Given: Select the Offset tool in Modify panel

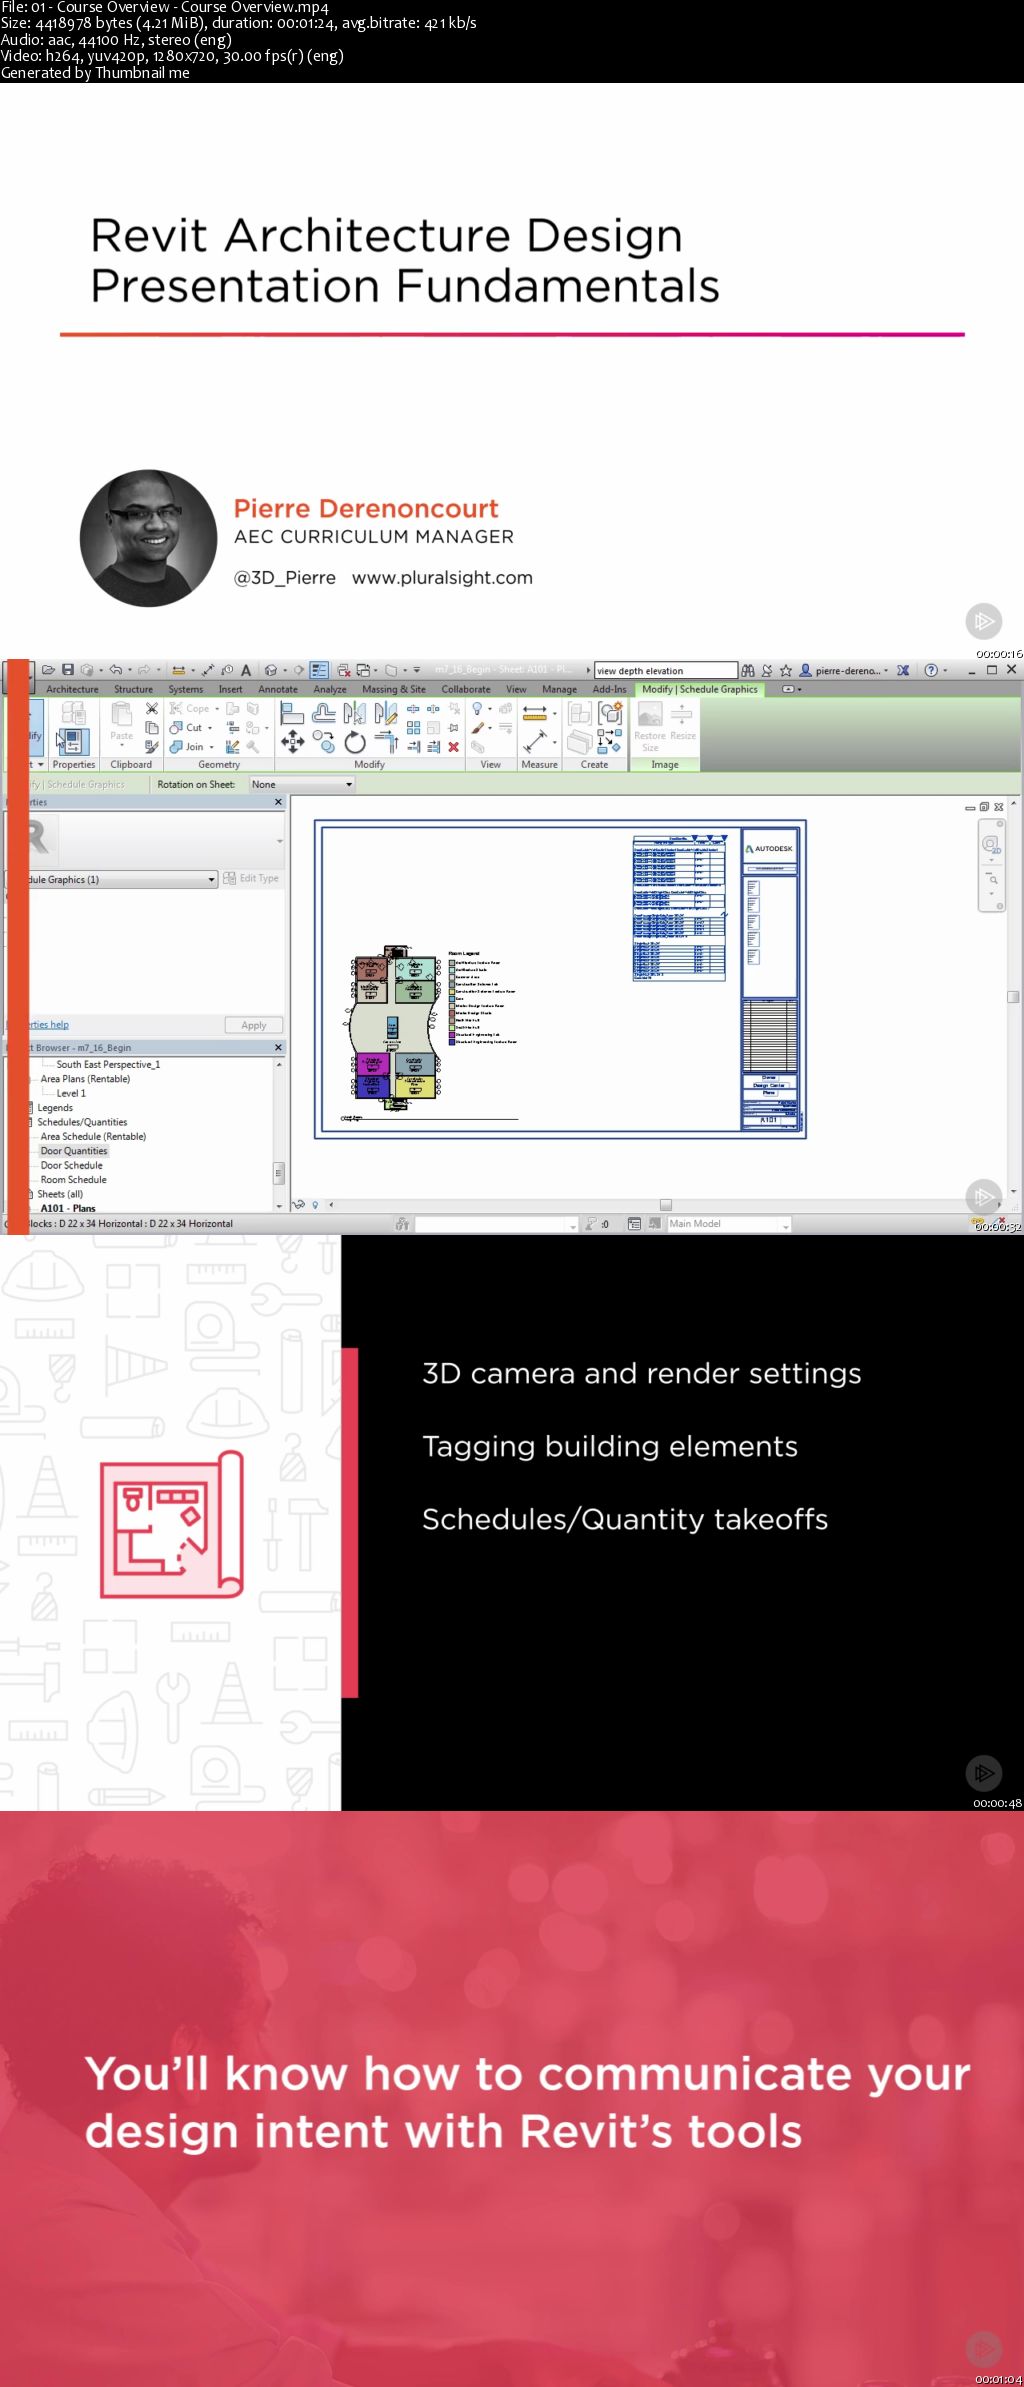Looking at the screenshot, I should 324,713.
